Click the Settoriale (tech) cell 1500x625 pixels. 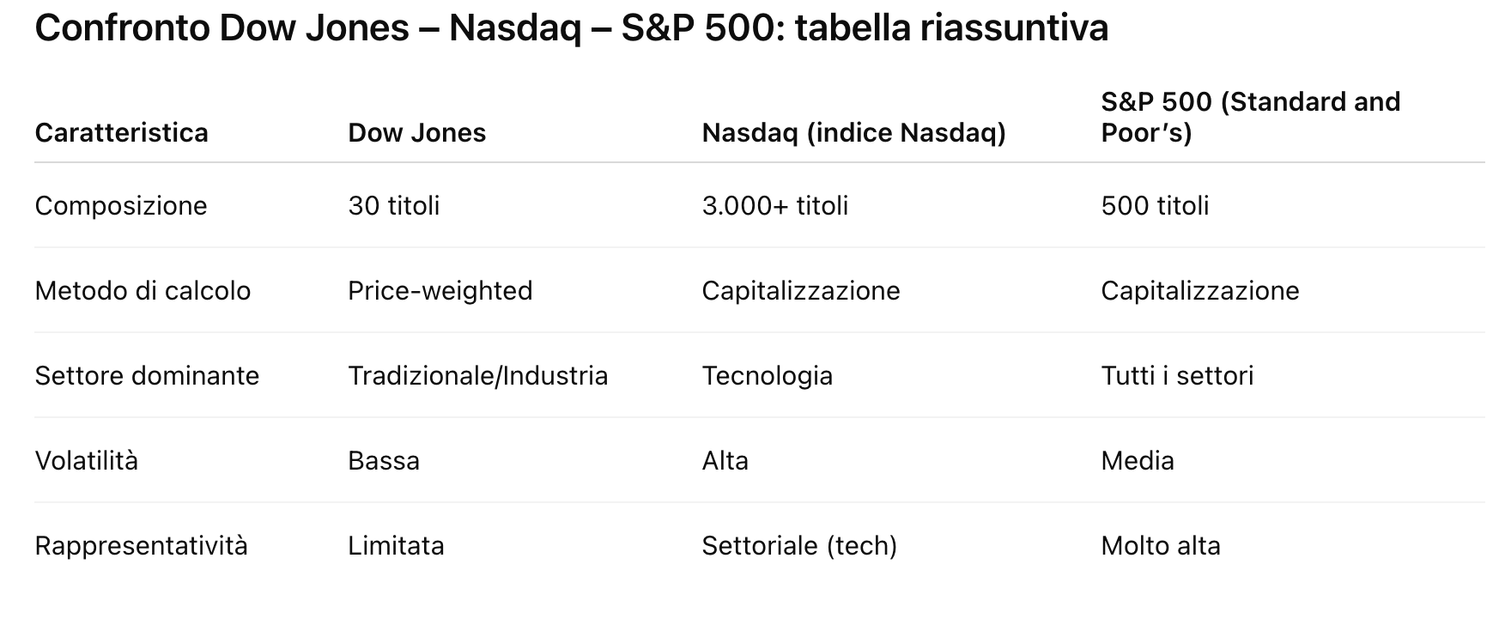tap(799, 546)
